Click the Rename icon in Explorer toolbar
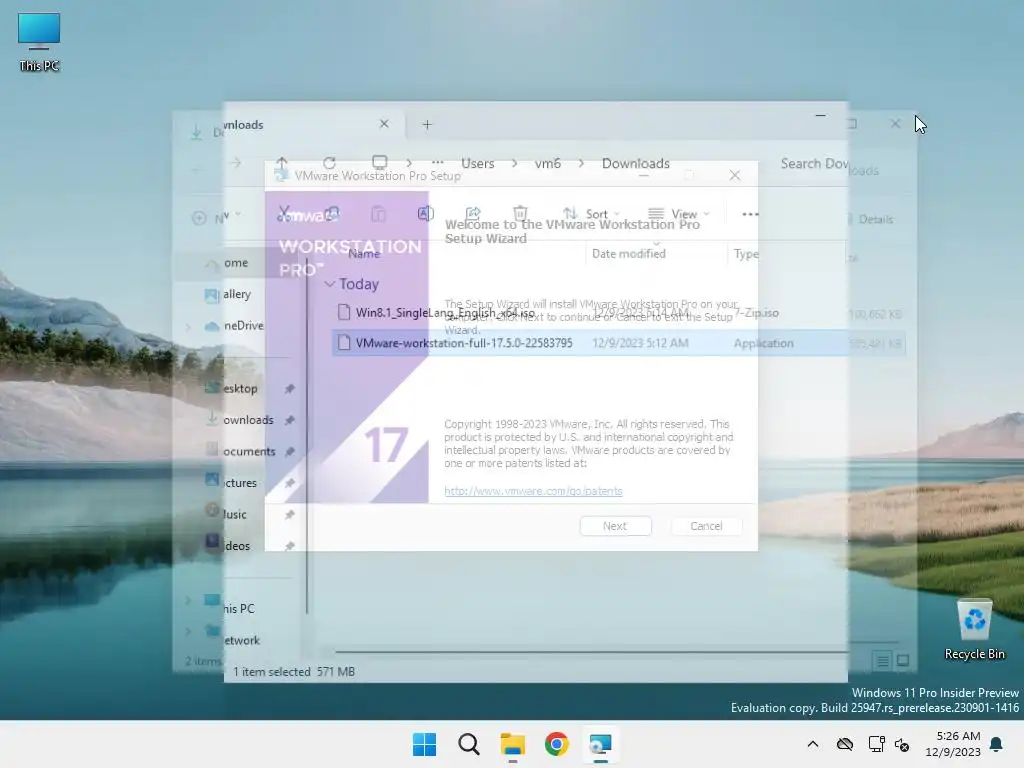The width and height of the screenshot is (1024, 768). click(x=425, y=214)
